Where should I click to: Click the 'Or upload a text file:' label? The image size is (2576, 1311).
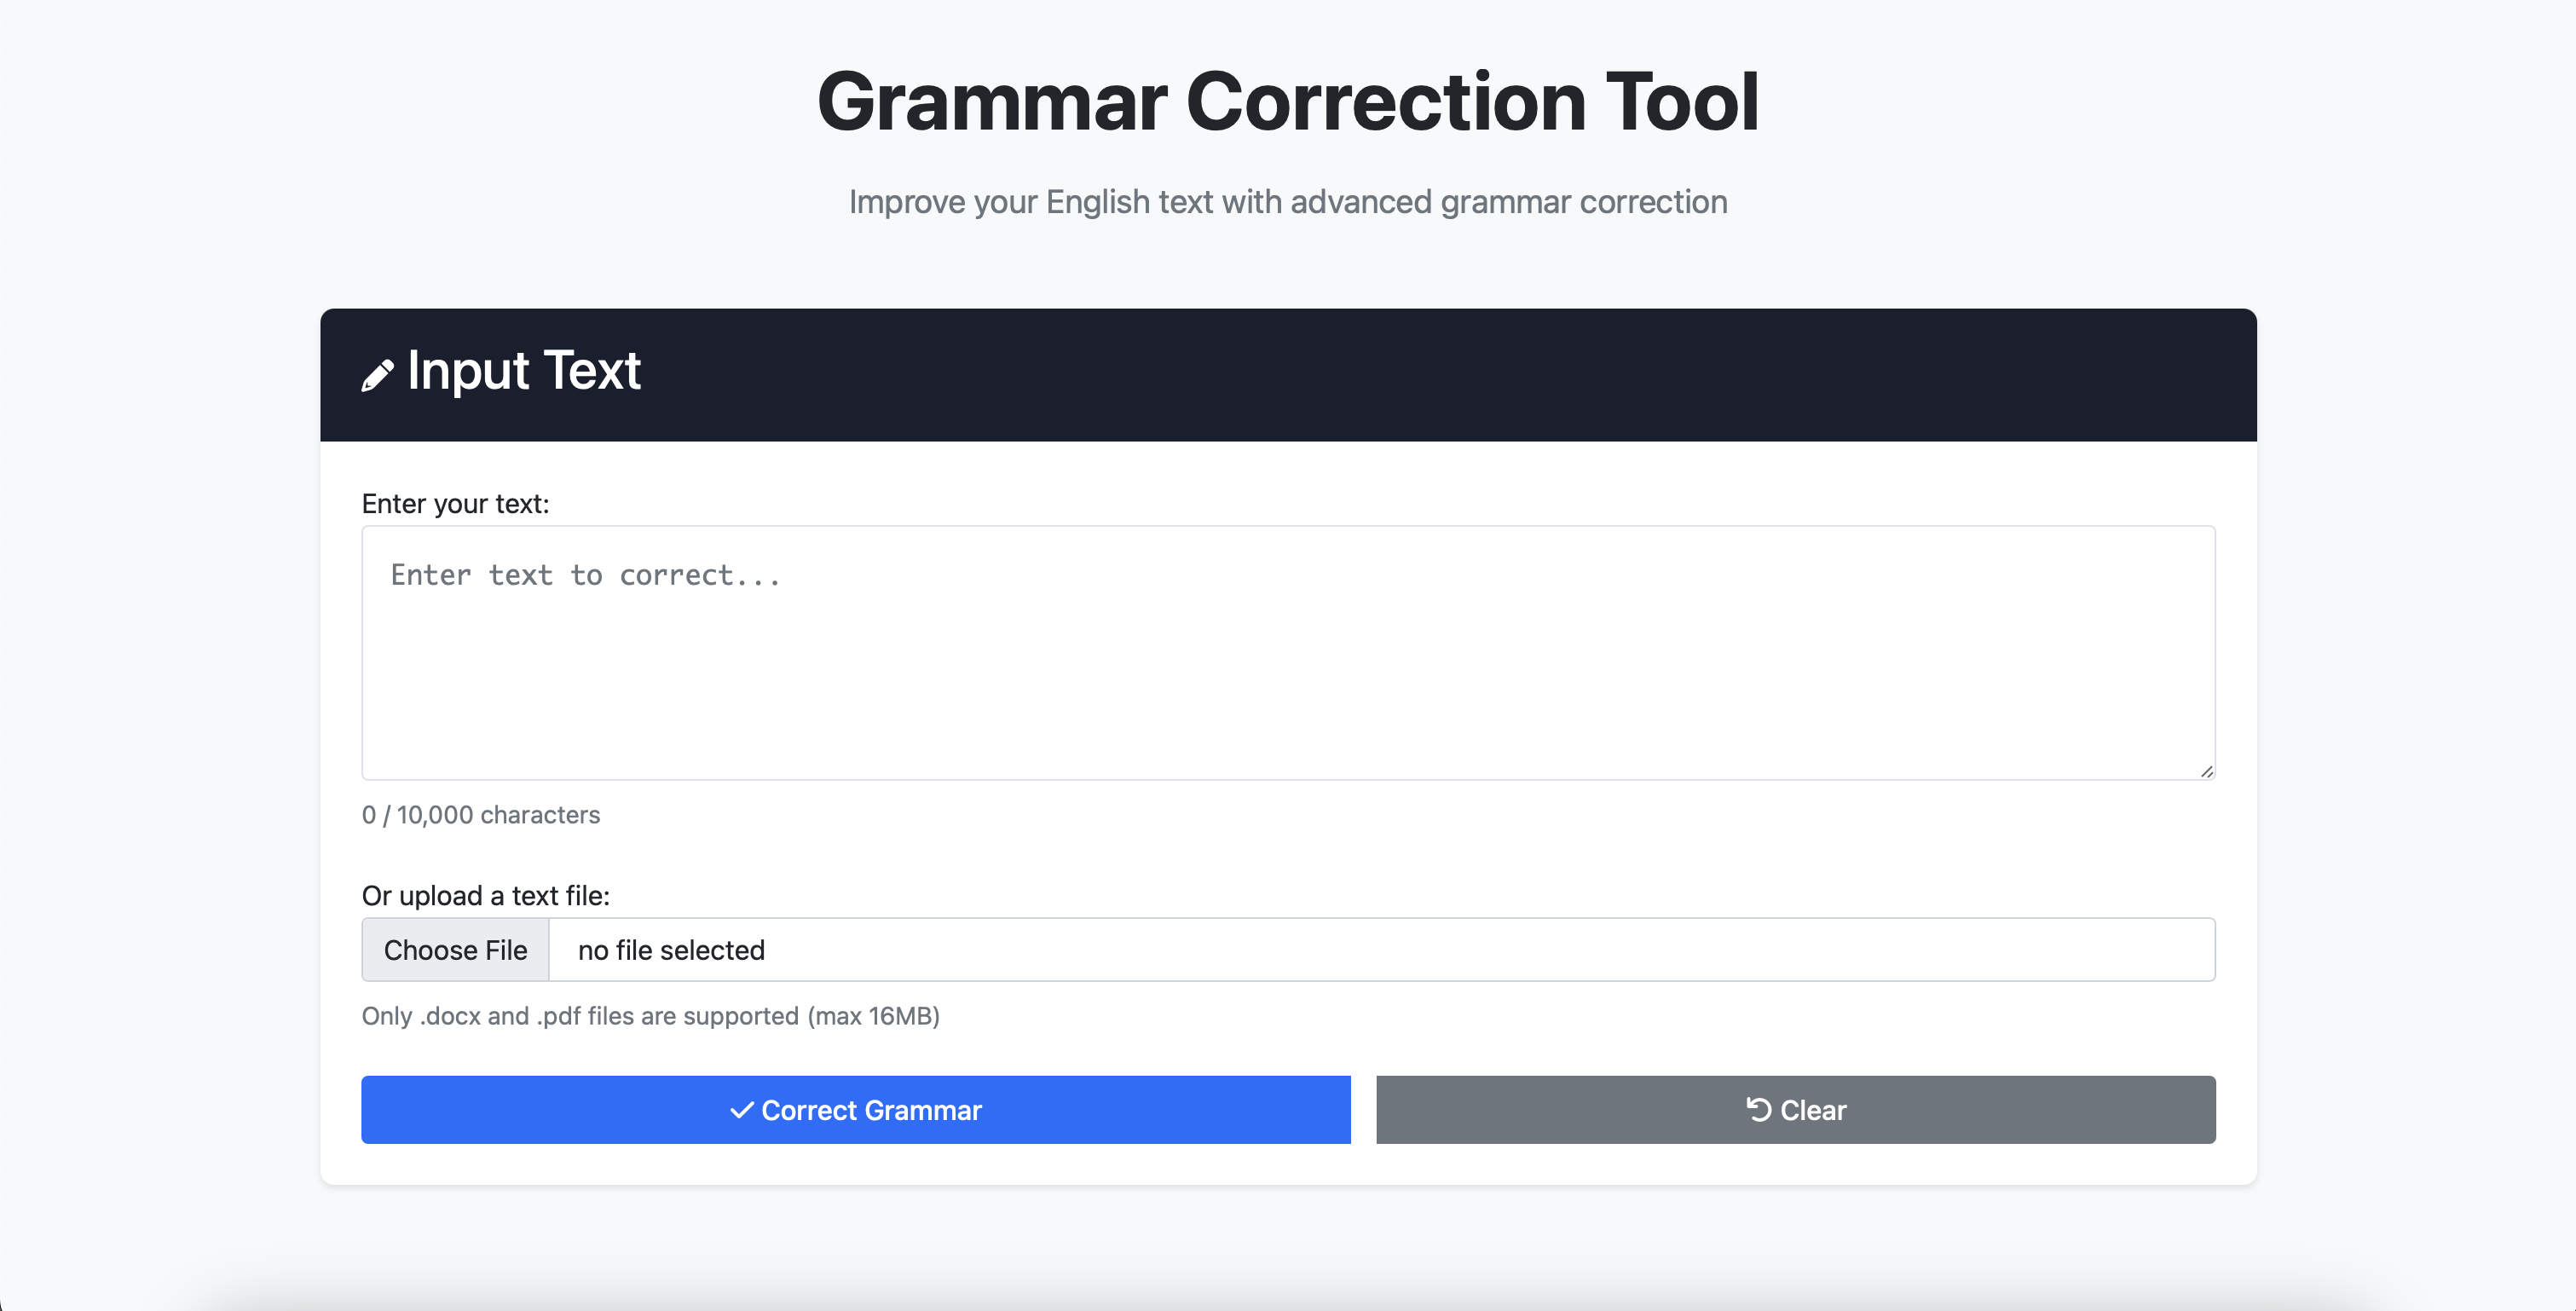pos(487,895)
